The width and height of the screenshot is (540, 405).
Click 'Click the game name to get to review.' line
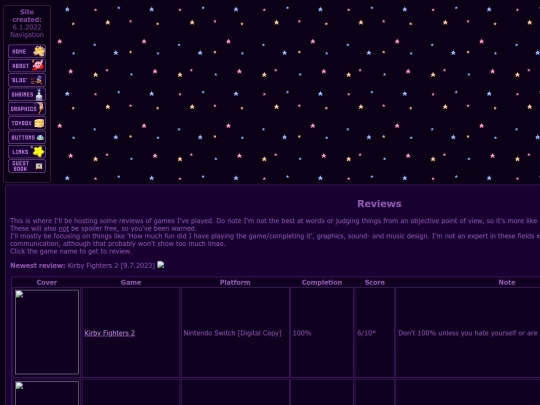tap(71, 251)
